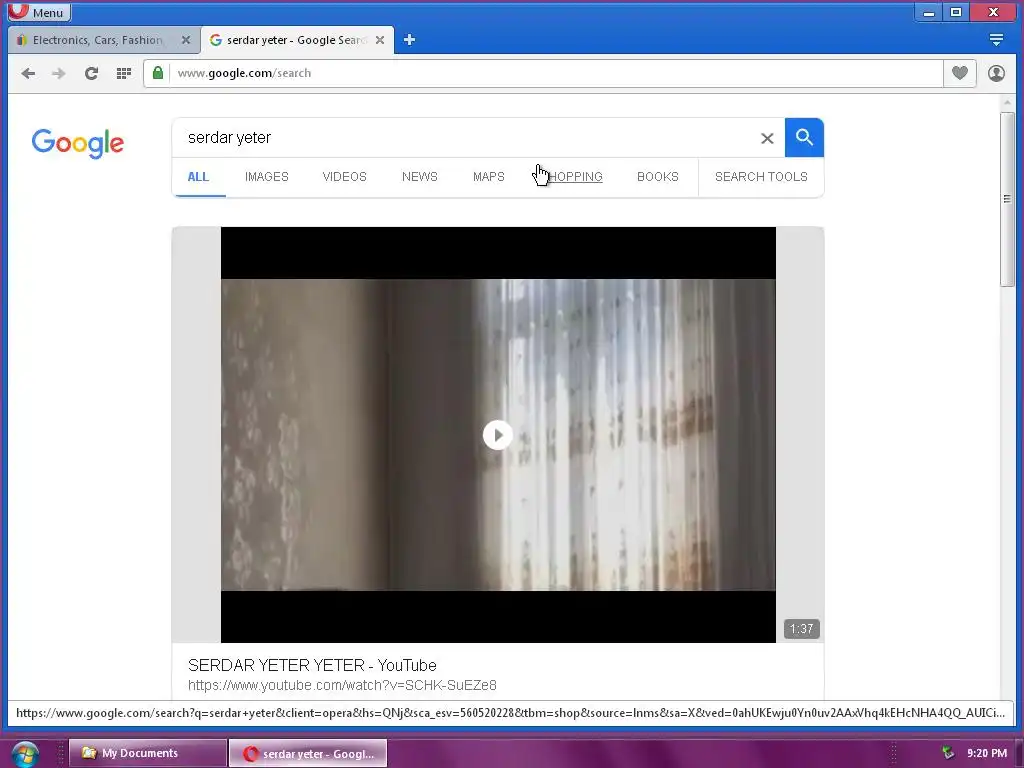Switch to Electronics, Cars, Fashion tab

(97, 40)
